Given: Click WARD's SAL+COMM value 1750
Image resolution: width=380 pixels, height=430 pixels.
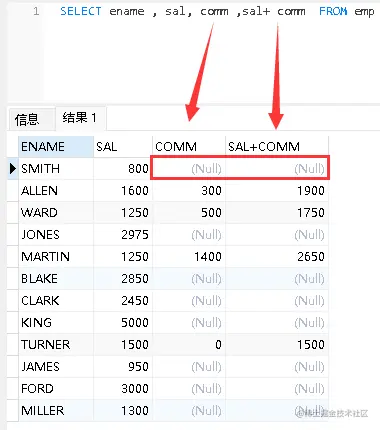Looking at the screenshot, I should [x=311, y=213].
